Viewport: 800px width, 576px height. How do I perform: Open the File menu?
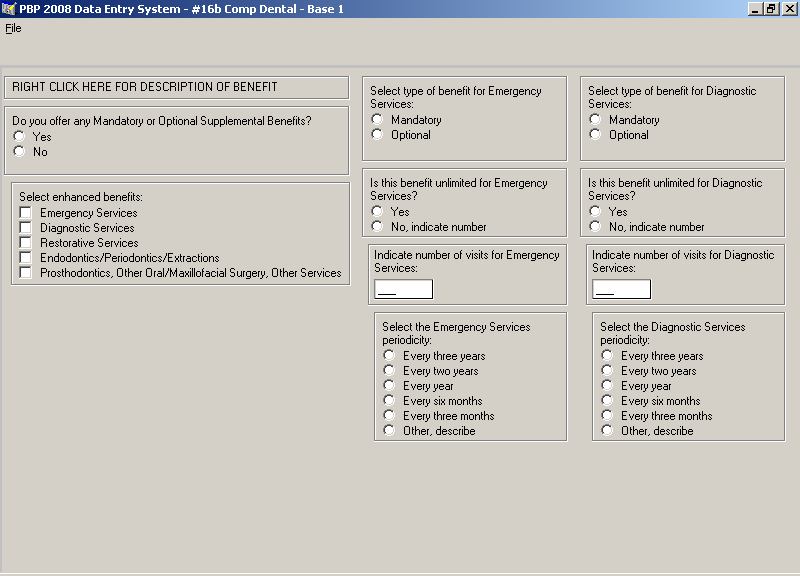tap(13, 28)
